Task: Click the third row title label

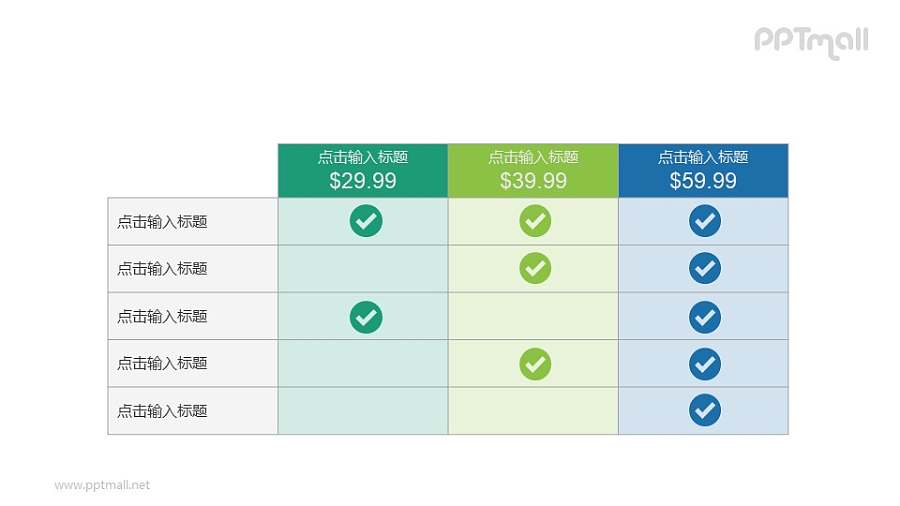Action: tap(162, 316)
